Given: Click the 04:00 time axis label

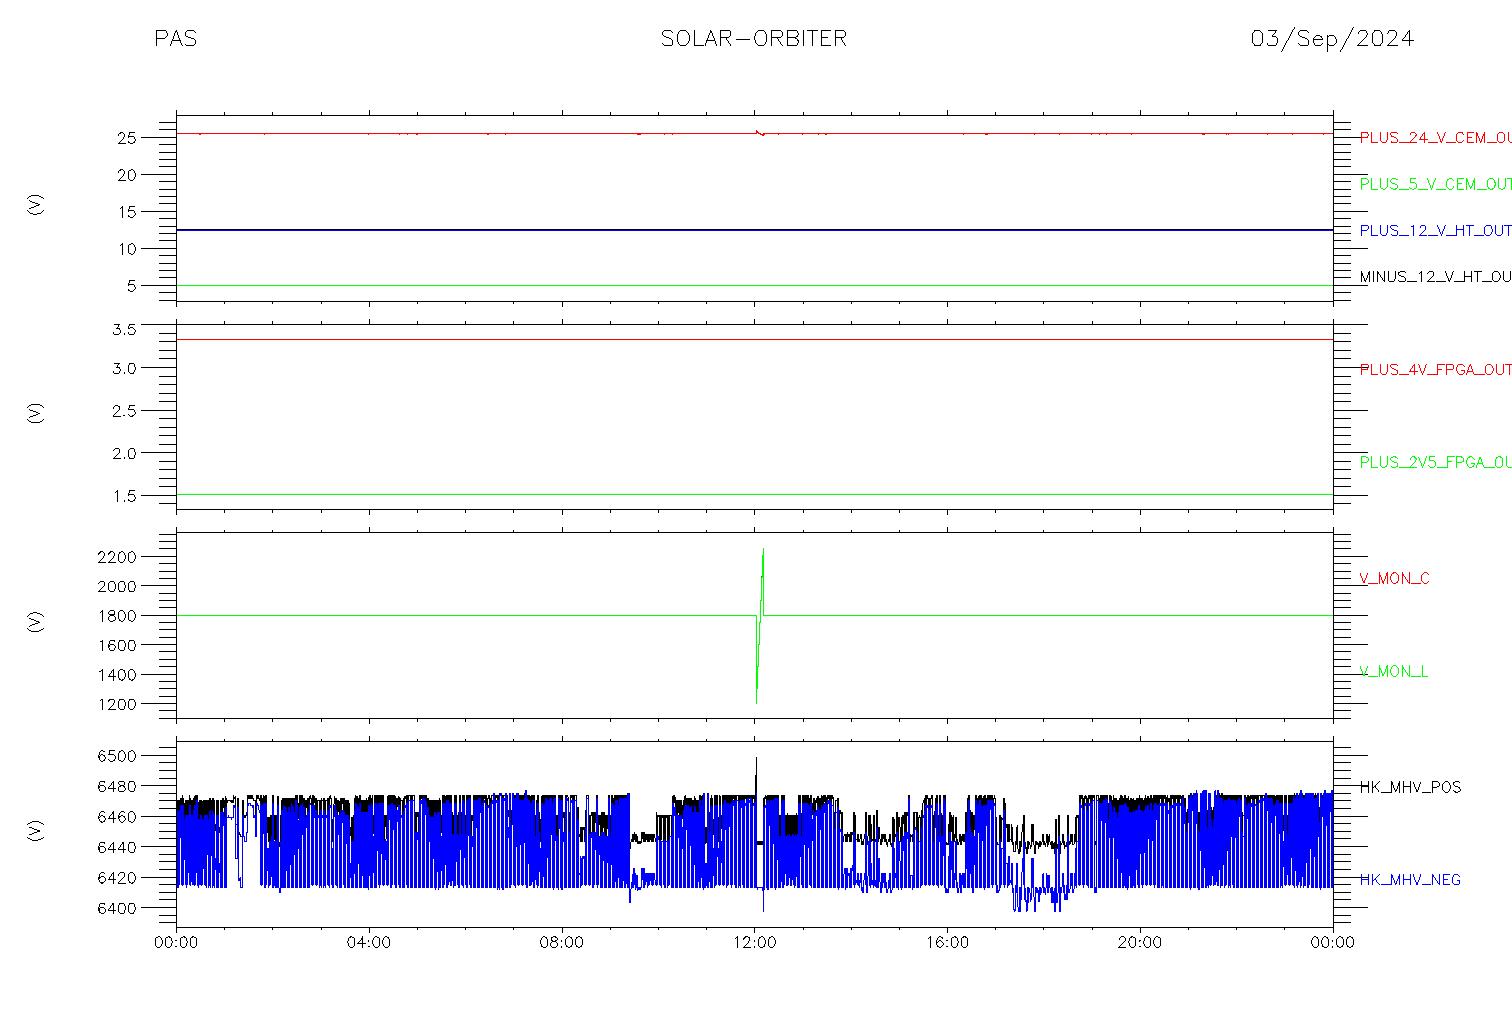Looking at the screenshot, I should 369,943.
